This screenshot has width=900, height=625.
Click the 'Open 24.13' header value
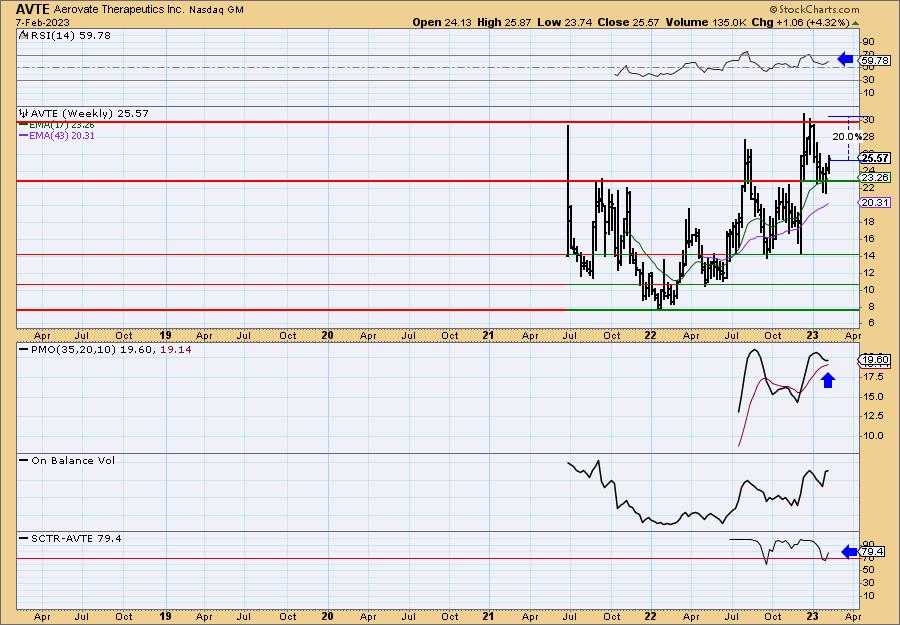[x=440, y=22]
